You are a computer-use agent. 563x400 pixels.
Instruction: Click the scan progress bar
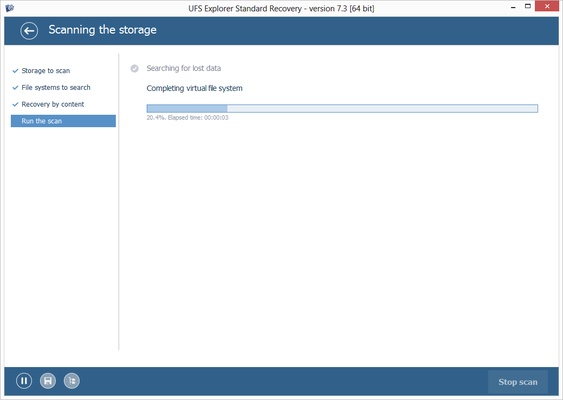pos(342,108)
